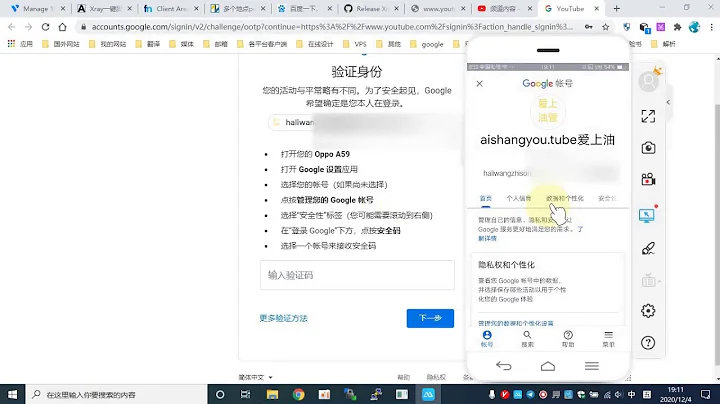Open the saved passwords key icon
The width and height of the screenshot is (720, 404).
(589, 27)
